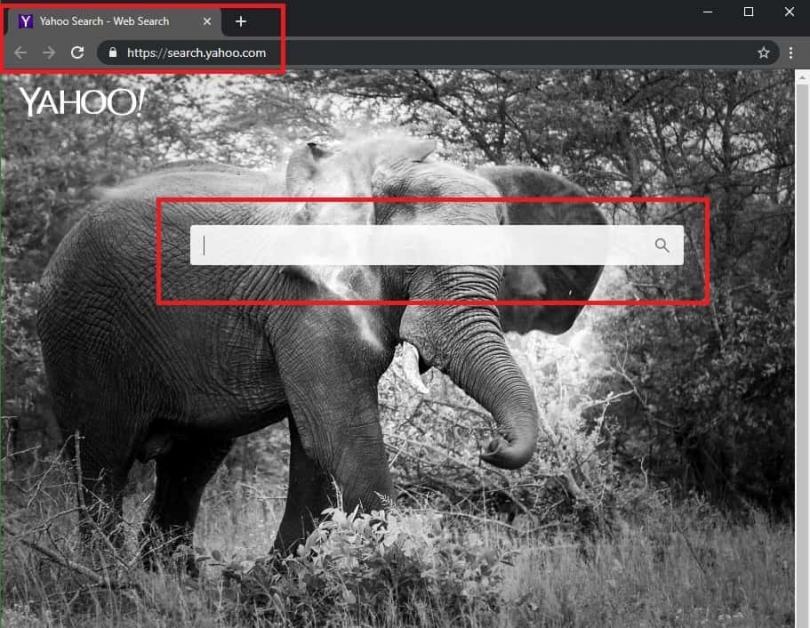Click the page's vertical scrollbar

pyautogui.click(x=802, y=349)
